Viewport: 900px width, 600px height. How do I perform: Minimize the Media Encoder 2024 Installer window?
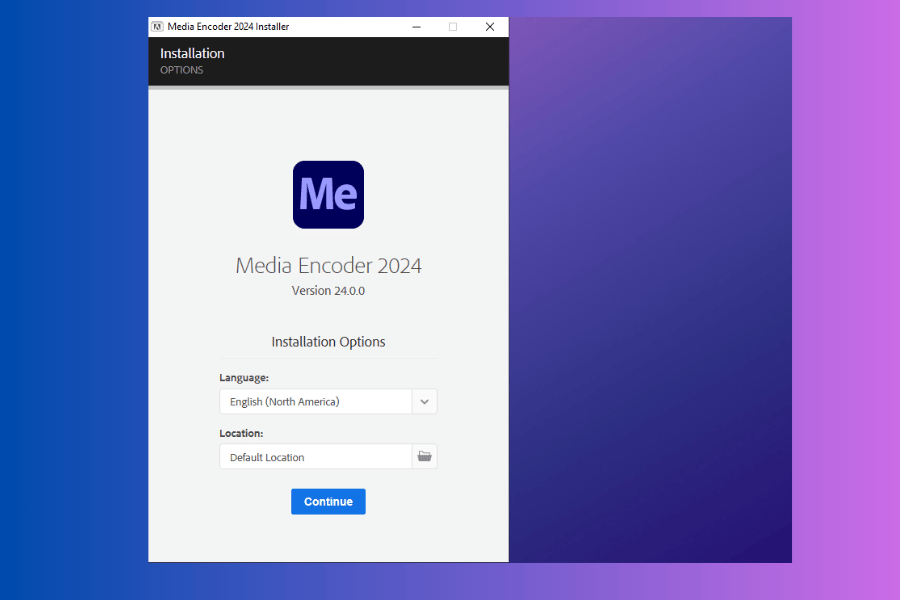point(415,27)
